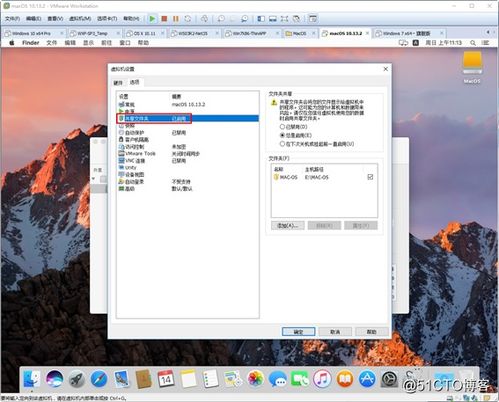
Task: Open Safari from the macOS dock
Action: tap(99, 379)
